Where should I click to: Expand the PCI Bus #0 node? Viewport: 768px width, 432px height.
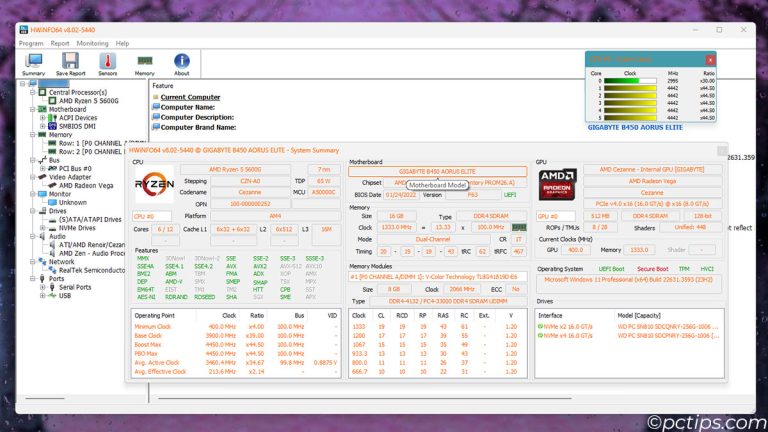42,168
